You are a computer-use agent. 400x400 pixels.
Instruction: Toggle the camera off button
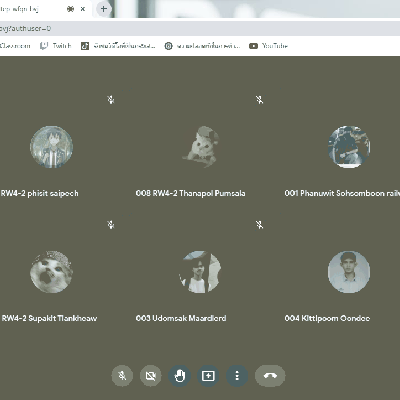(151, 376)
